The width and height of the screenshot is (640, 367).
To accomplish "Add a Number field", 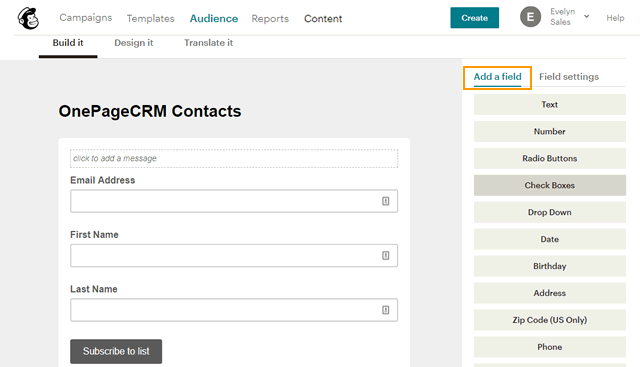I will click(550, 131).
